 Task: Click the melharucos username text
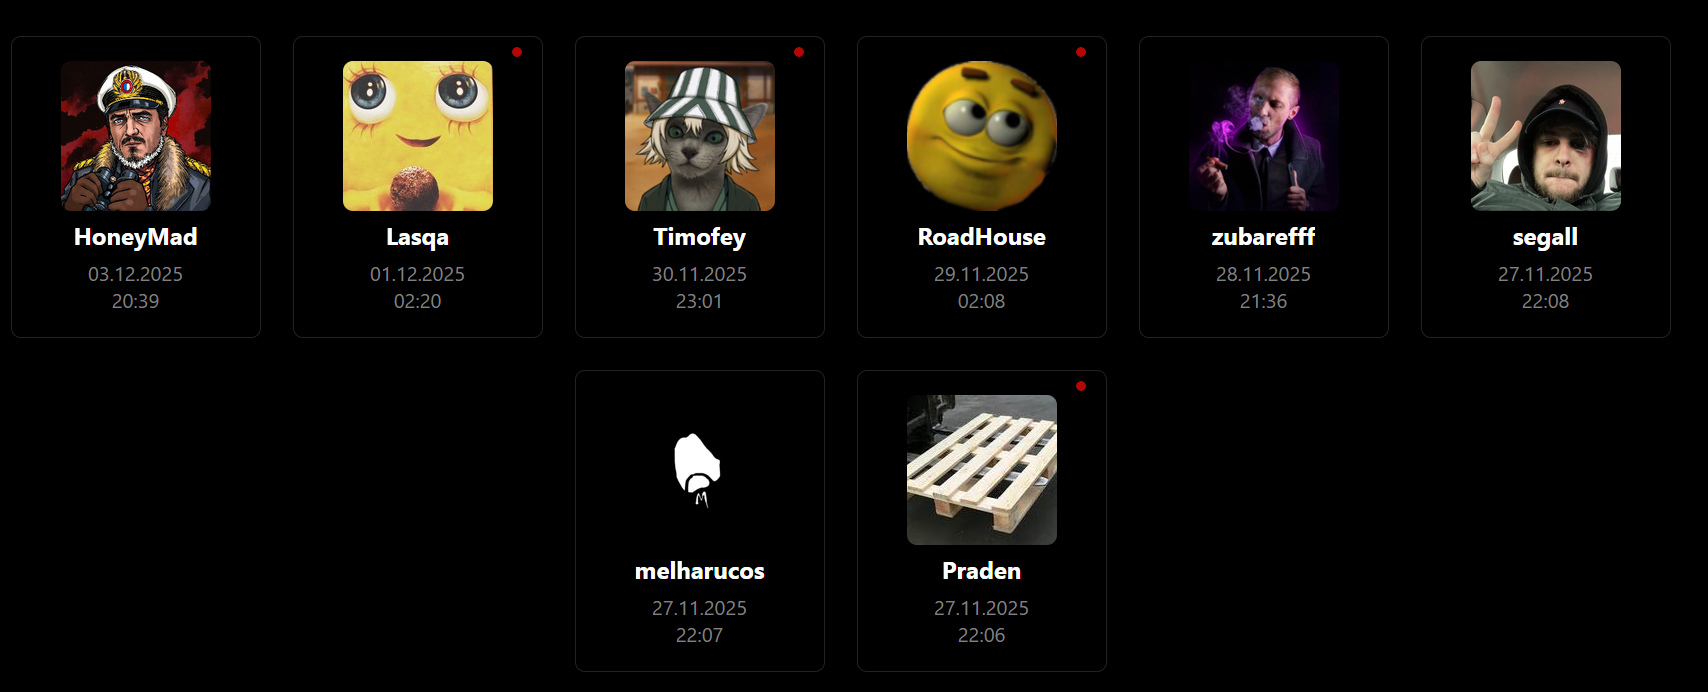click(x=700, y=571)
